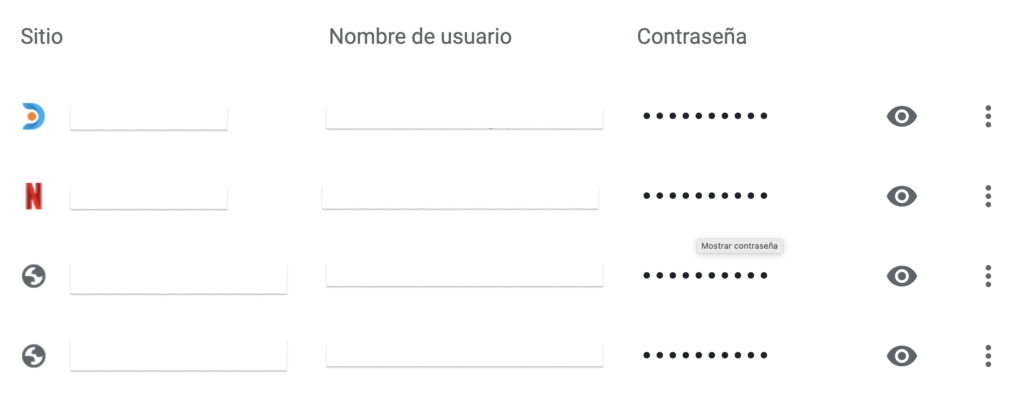This screenshot has width=1024, height=418.
Task: Open the Netflix site link field
Action: click(x=149, y=197)
